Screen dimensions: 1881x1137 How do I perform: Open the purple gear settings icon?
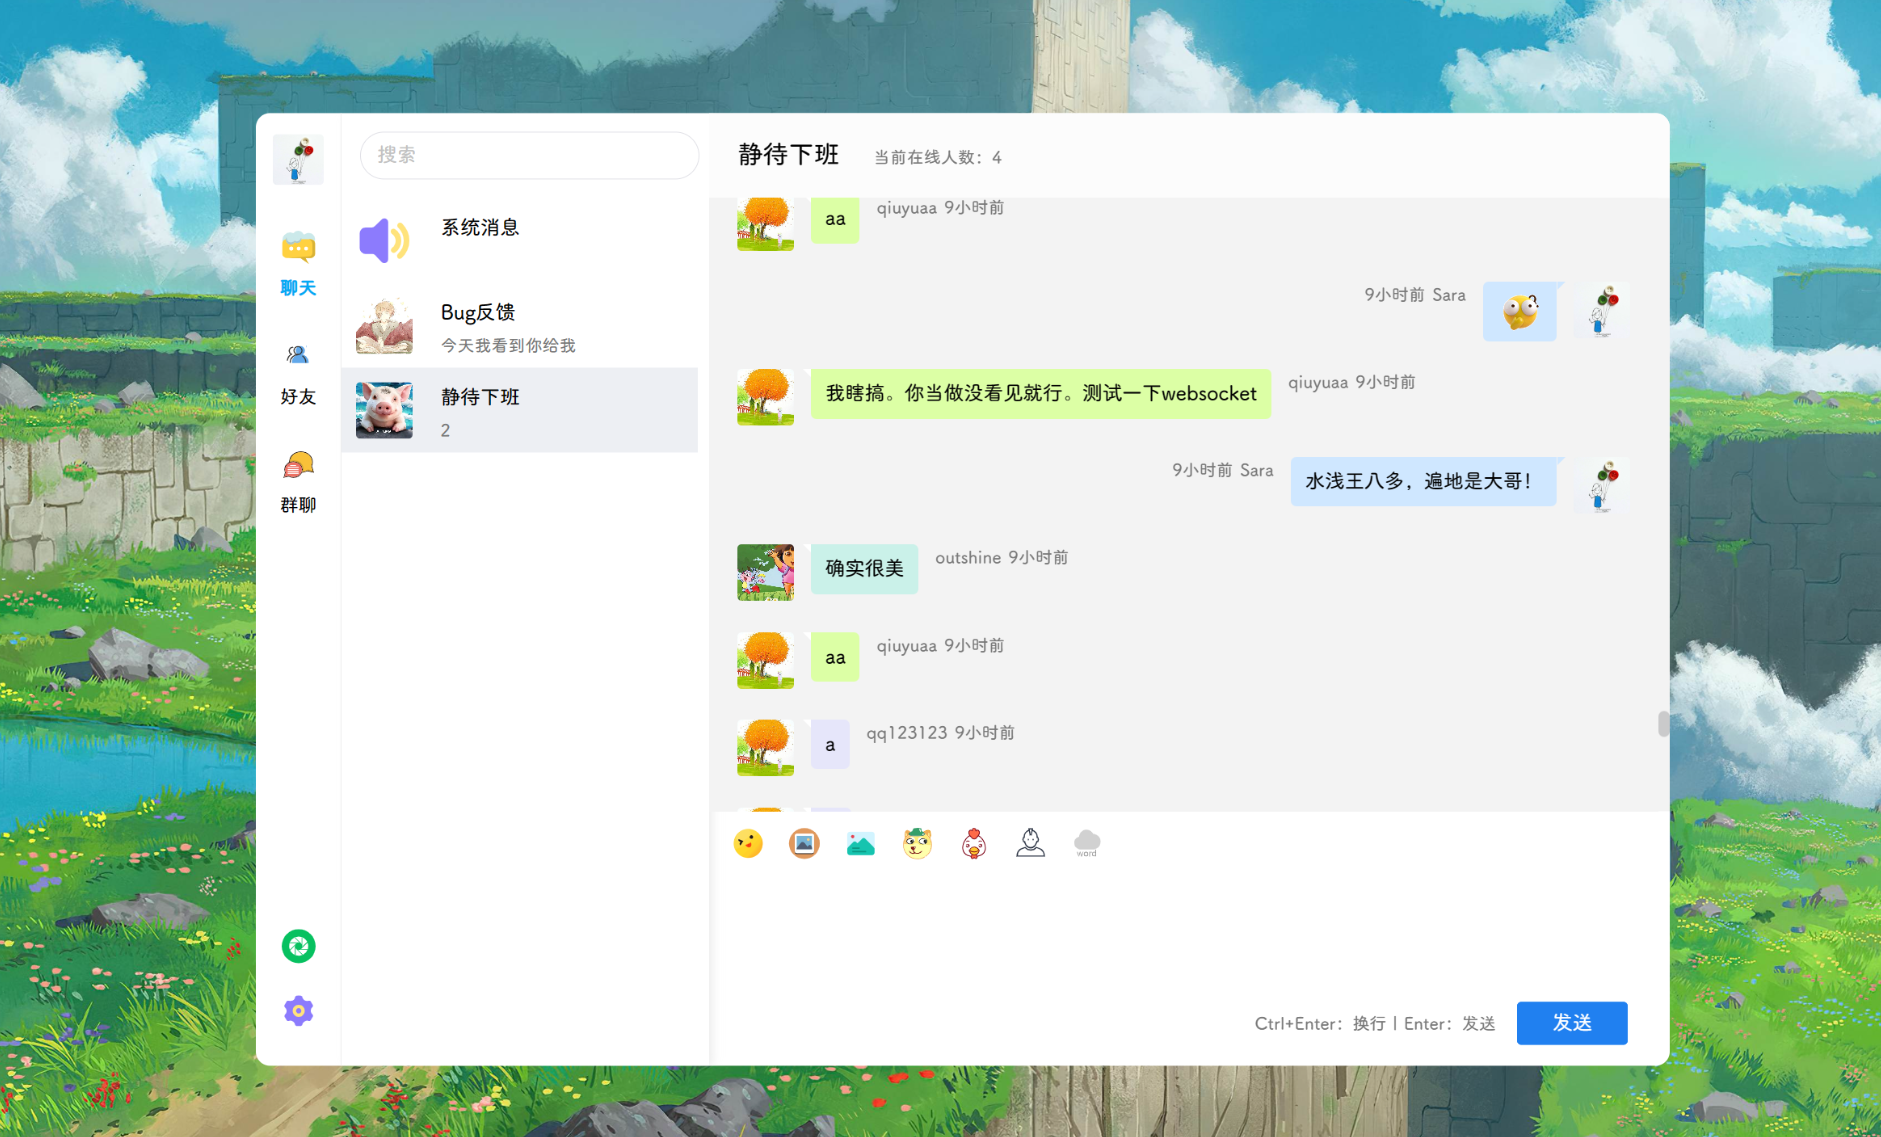point(298,1011)
